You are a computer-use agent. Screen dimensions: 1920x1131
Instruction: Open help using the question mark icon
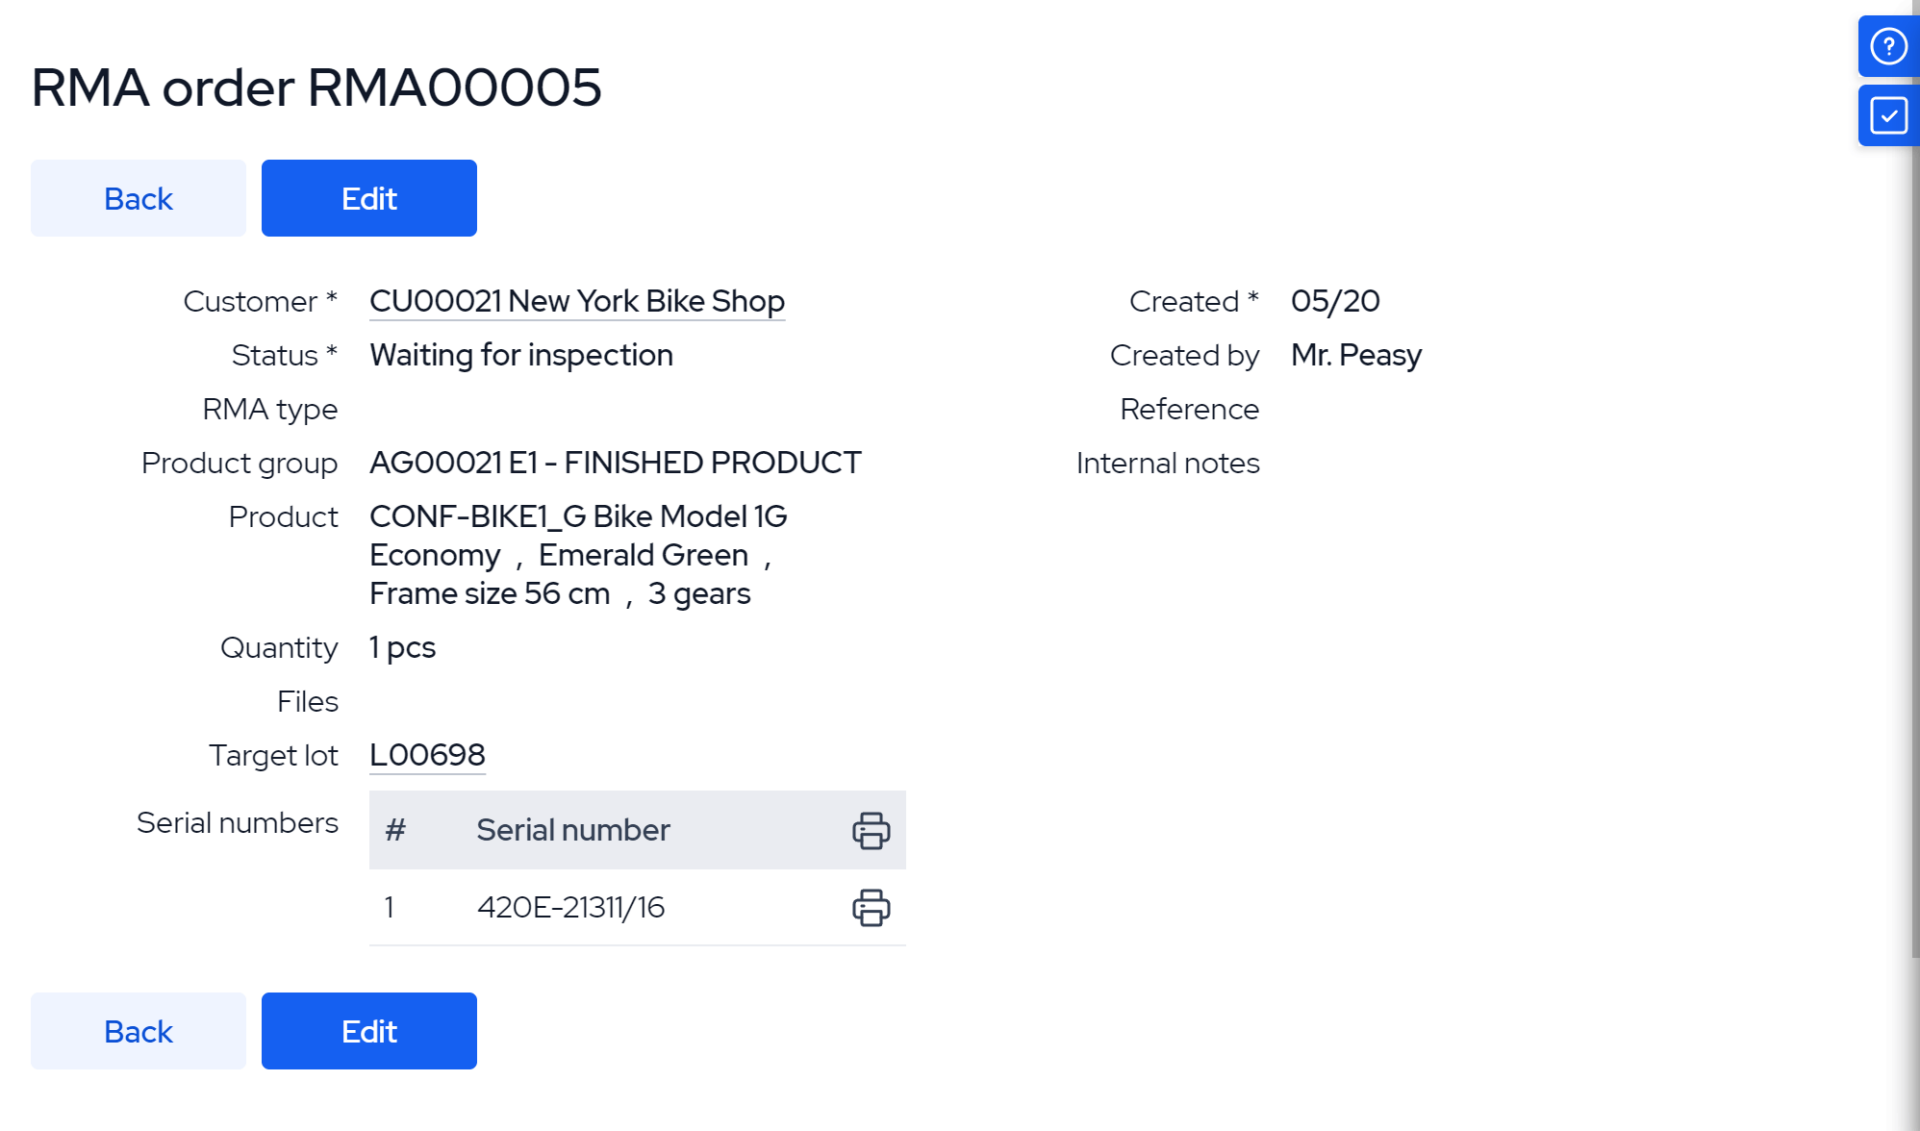pos(1888,46)
